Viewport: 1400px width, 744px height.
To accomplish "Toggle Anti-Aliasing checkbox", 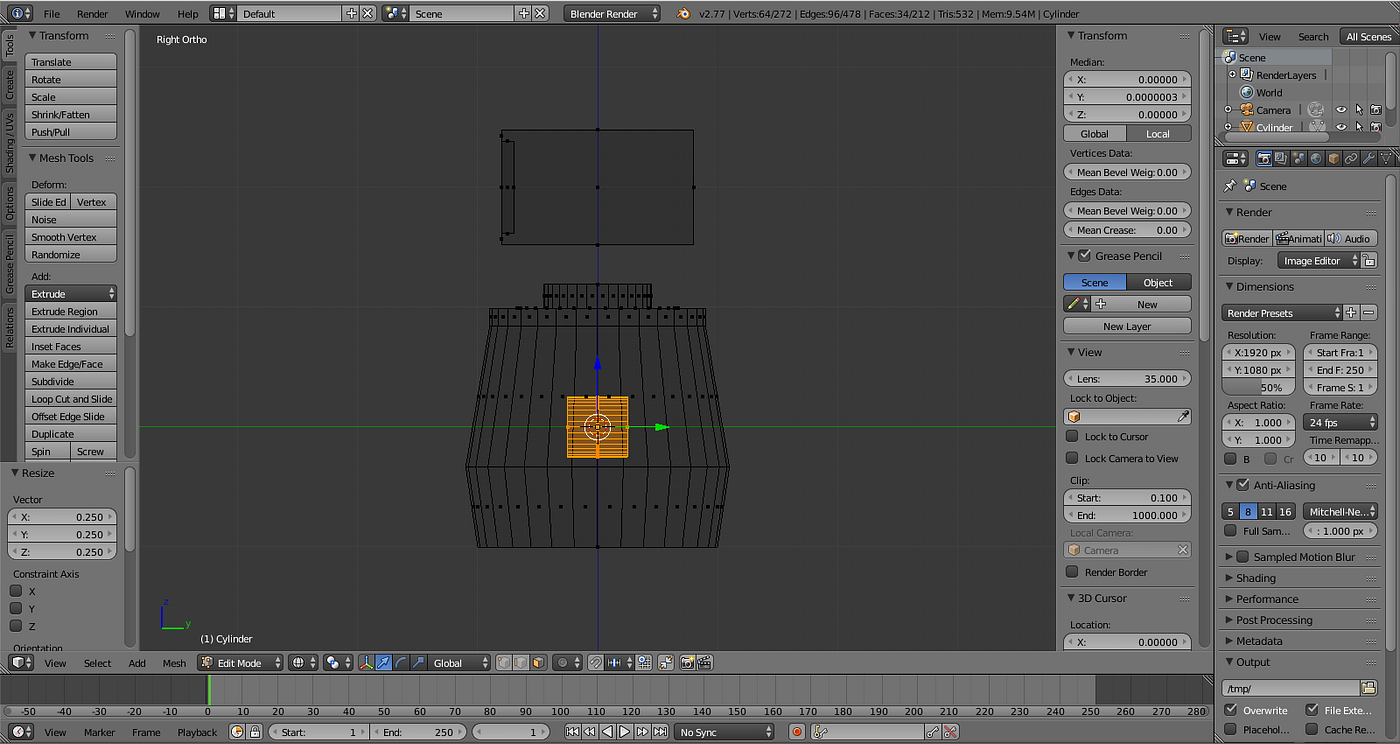I will pos(1243,485).
